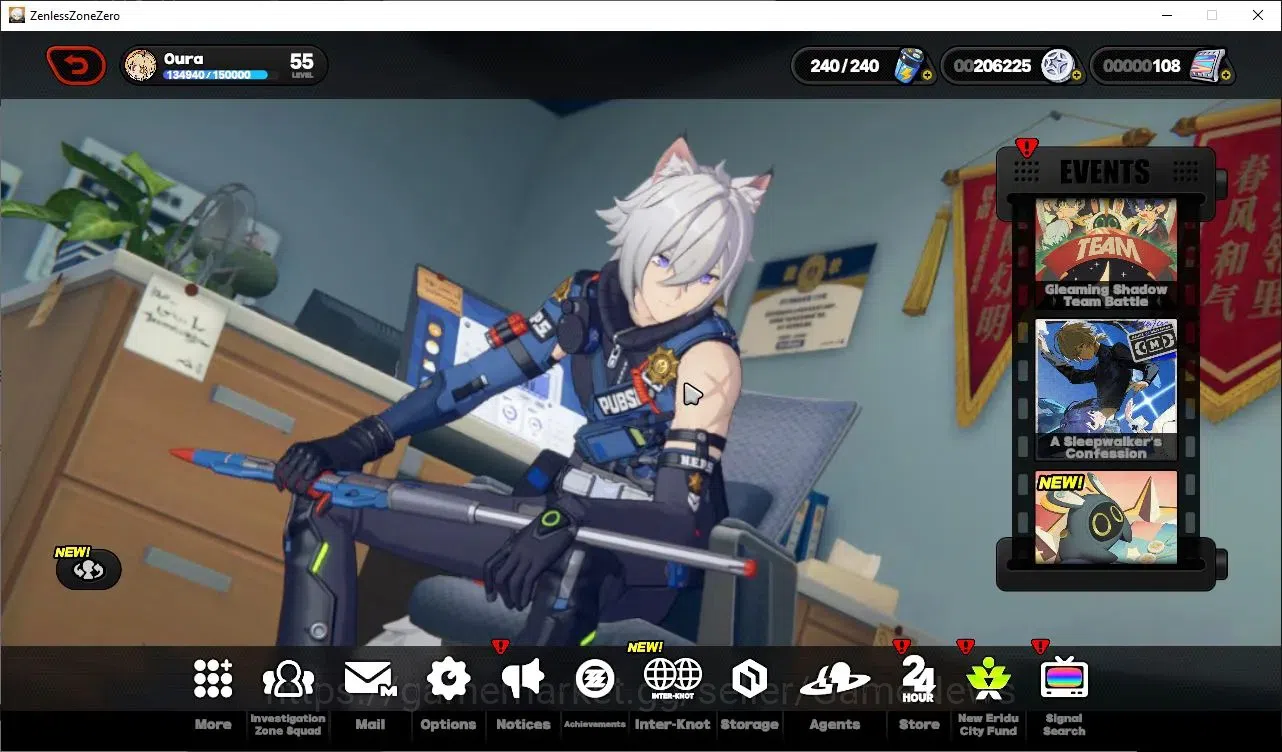Click the Storage label
This screenshot has height=752, width=1282.
(749, 724)
